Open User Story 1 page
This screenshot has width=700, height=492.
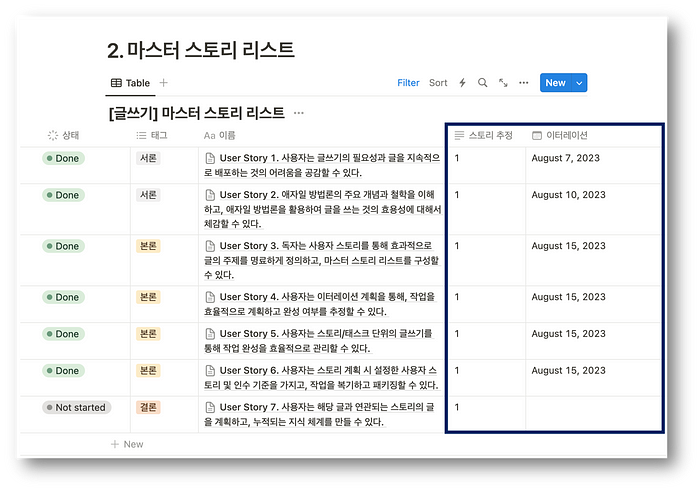[322, 165]
